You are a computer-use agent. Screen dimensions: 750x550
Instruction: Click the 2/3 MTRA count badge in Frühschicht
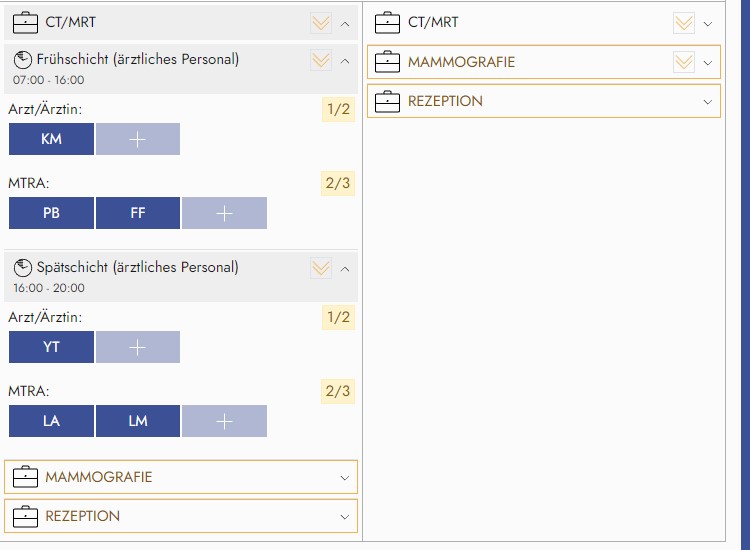coord(338,183)
